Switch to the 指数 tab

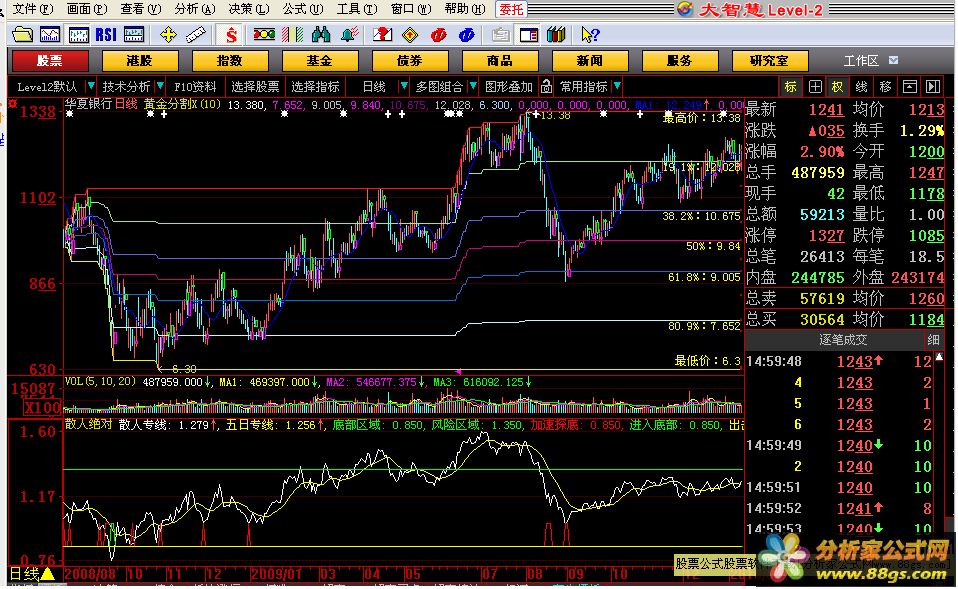pyautogui.click(x=230, y=60)
